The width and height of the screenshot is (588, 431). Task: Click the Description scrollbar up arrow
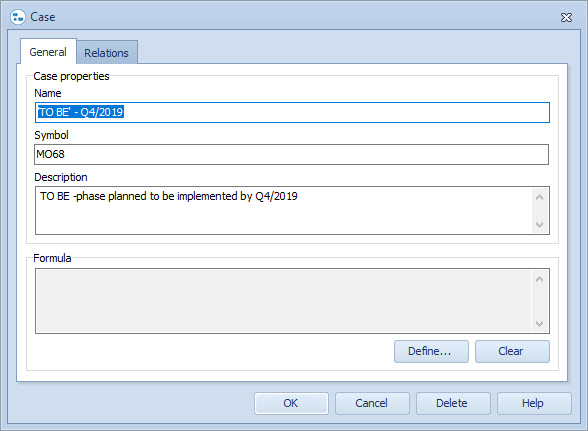click(540, 197)
